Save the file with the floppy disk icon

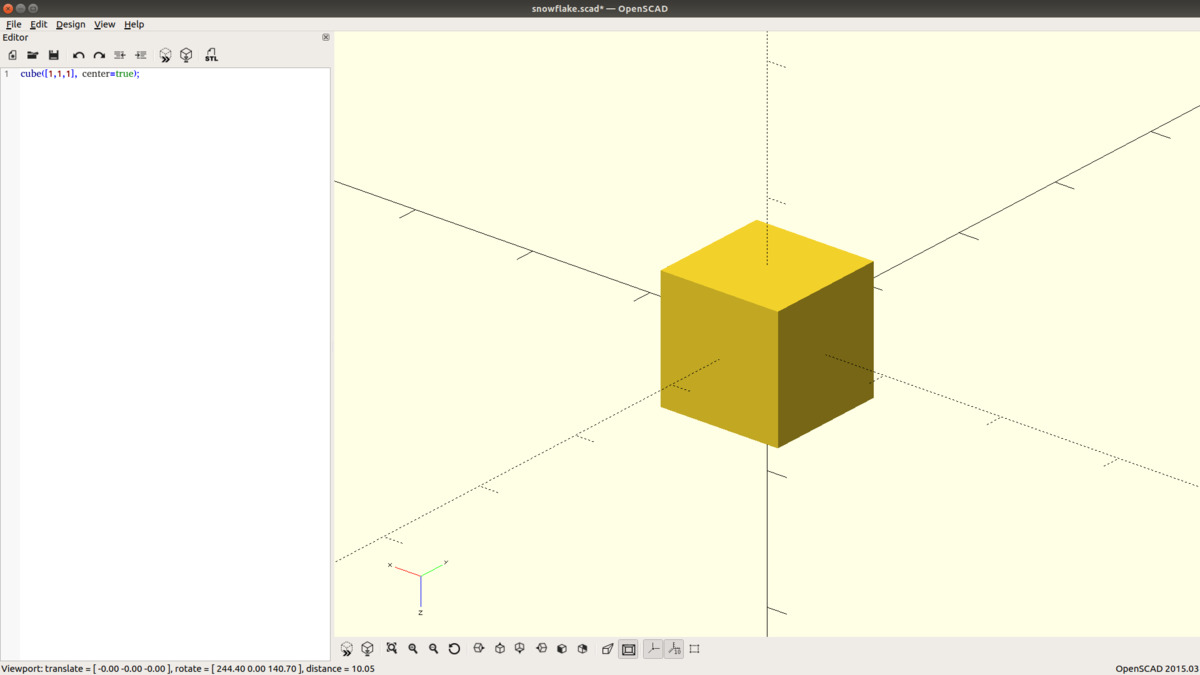[x=54, y=55]
